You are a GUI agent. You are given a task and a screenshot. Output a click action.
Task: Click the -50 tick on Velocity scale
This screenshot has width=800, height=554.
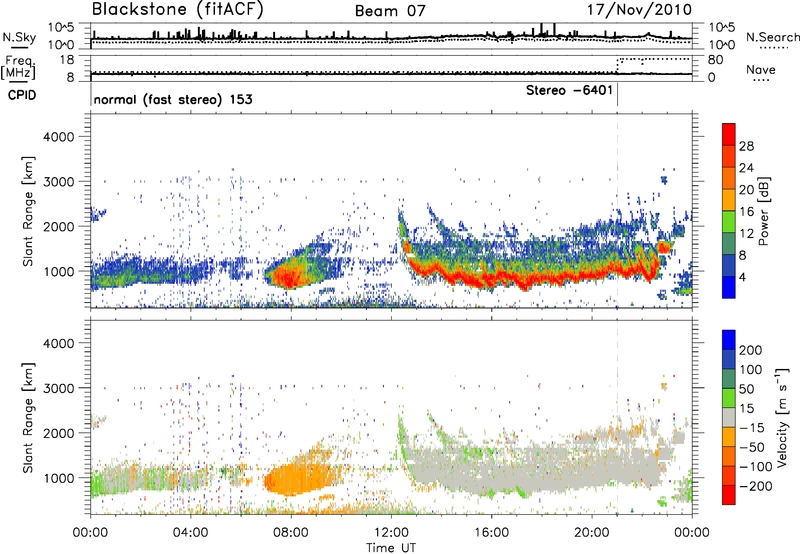[x=752, y=447]
